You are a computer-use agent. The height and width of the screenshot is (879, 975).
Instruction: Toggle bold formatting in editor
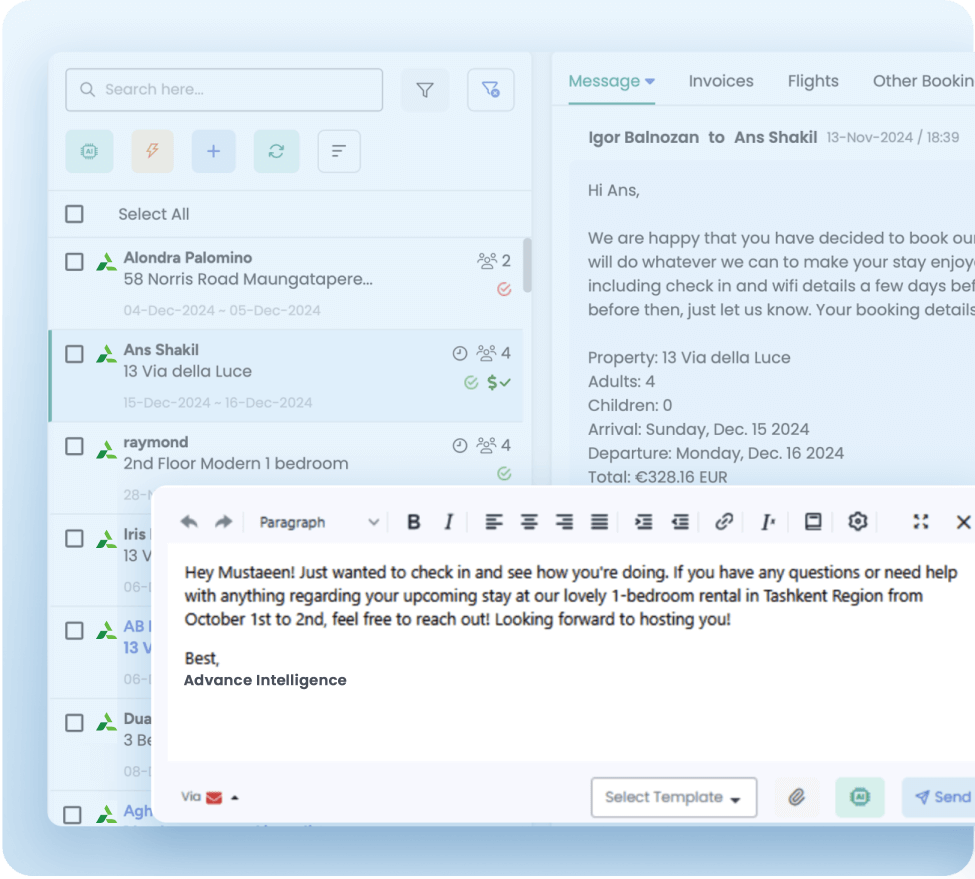(x=414, y=522)
